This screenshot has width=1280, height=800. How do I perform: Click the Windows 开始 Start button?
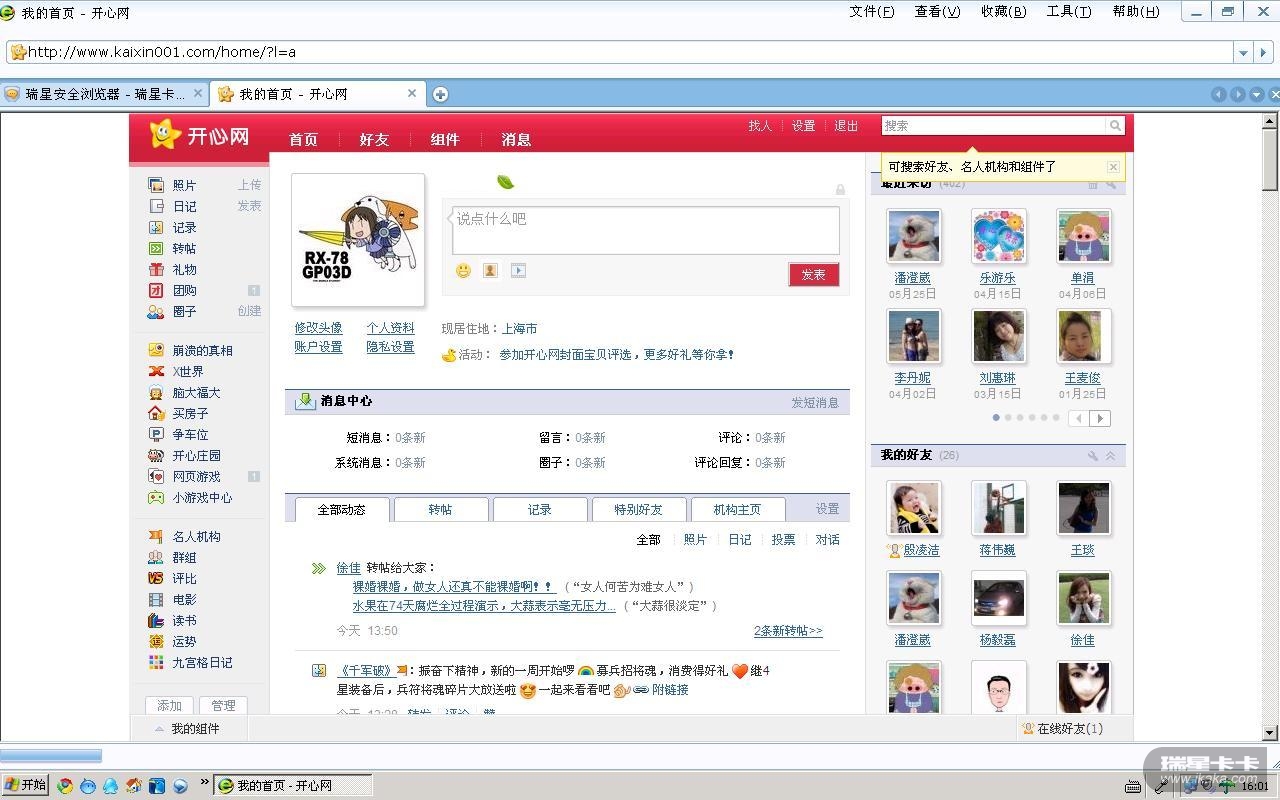[25, 785]
